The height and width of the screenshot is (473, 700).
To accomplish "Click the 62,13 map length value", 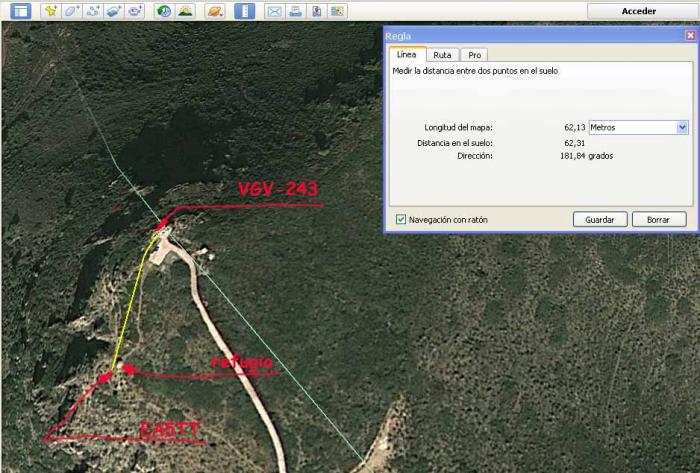I will 574,128.
